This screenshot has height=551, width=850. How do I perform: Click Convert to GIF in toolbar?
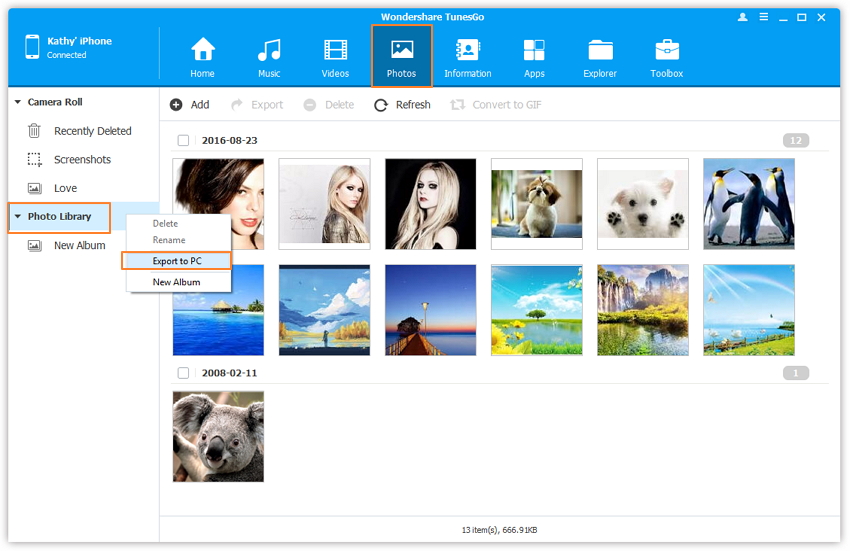click(496, 105)
